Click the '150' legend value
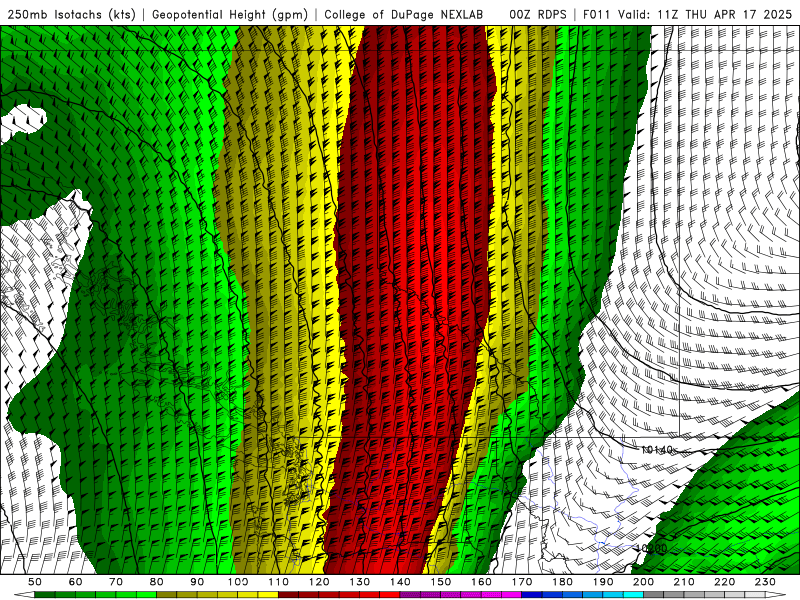Screen dimensions: 800x600 point(441,582)
